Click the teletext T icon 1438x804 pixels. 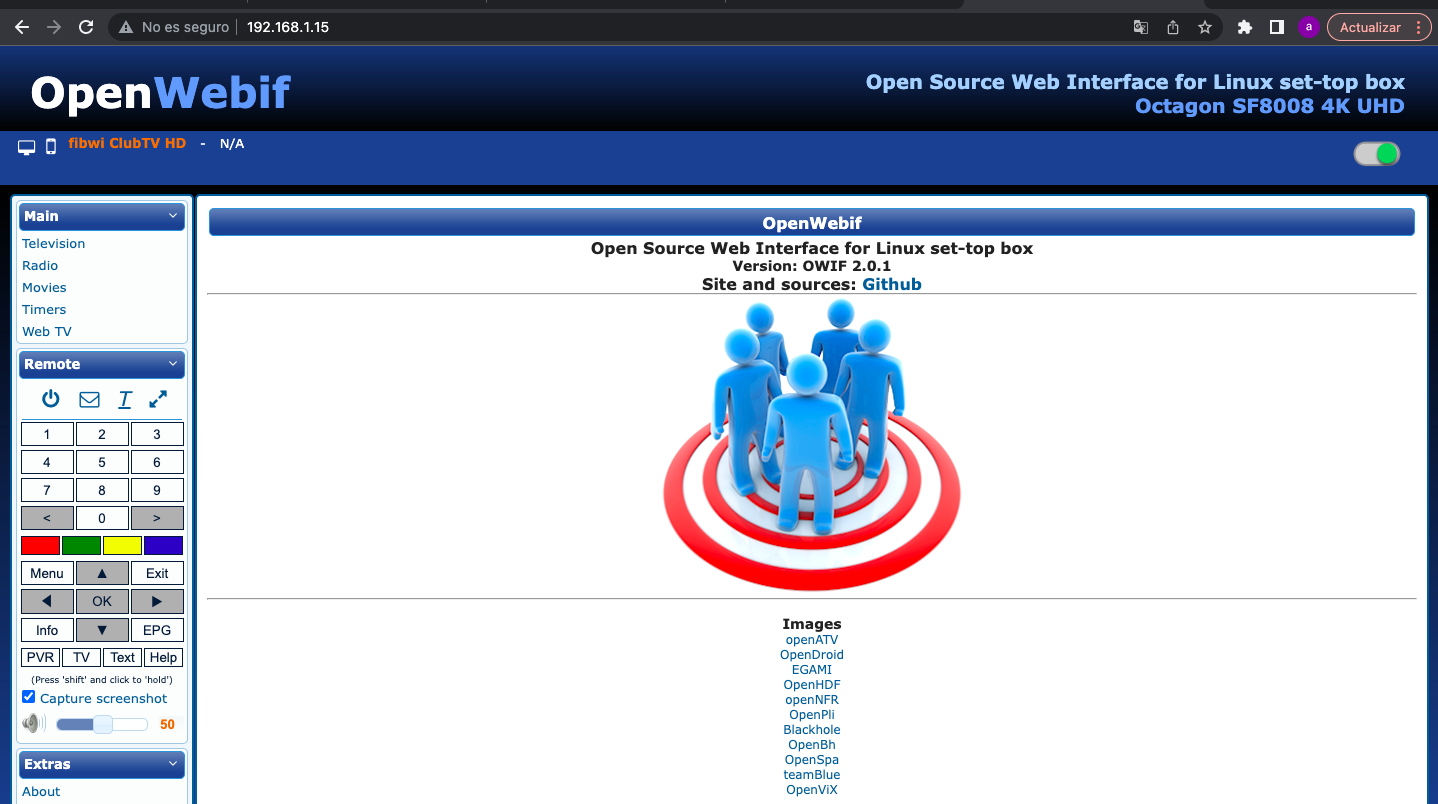(x=125, y=399)
